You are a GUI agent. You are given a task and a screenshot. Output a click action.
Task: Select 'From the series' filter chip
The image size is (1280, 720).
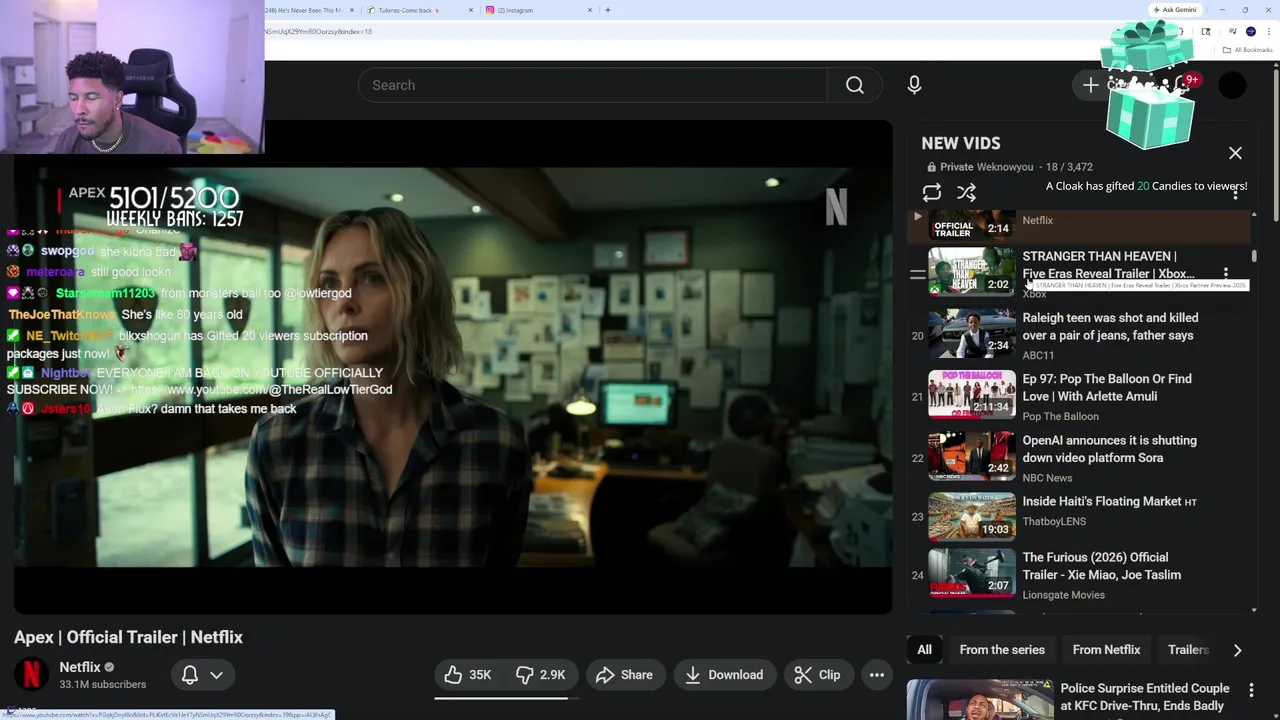point(1002,650)
